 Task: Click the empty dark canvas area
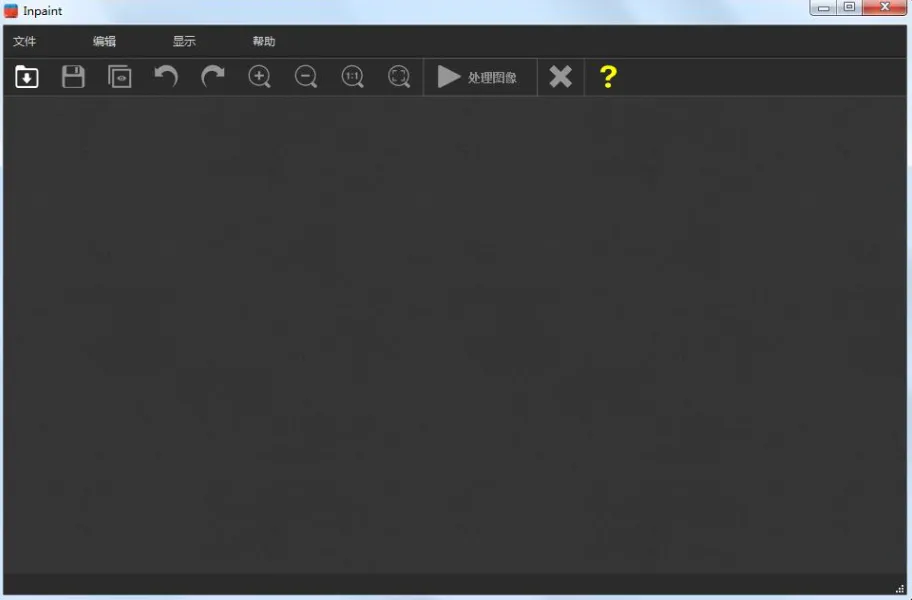(x=455, y=334)
